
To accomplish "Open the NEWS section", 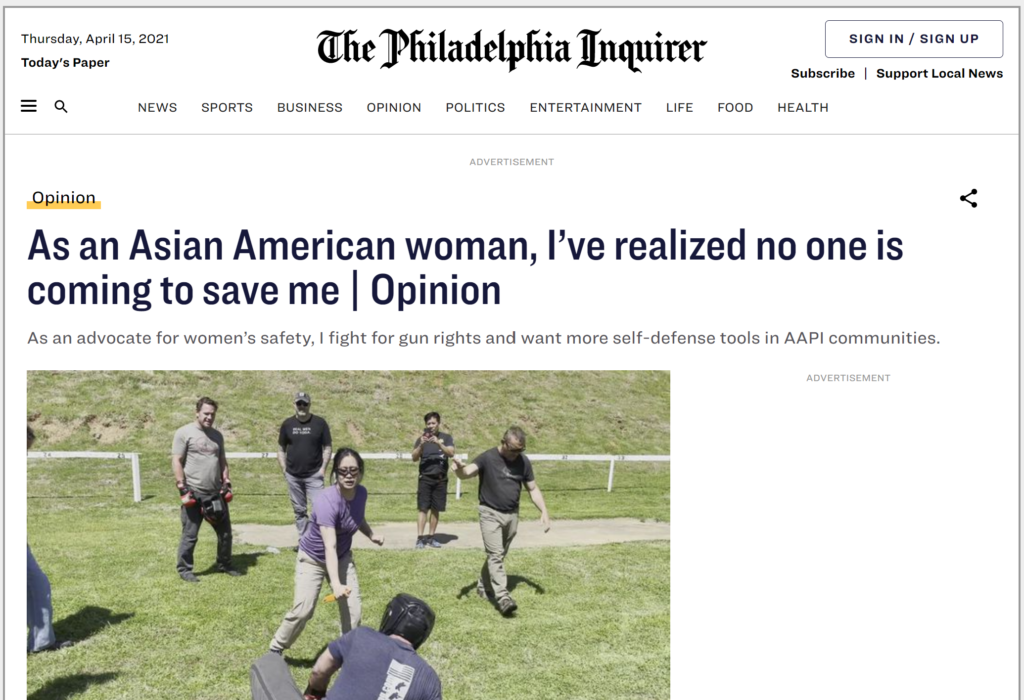I will click(157, 107).
